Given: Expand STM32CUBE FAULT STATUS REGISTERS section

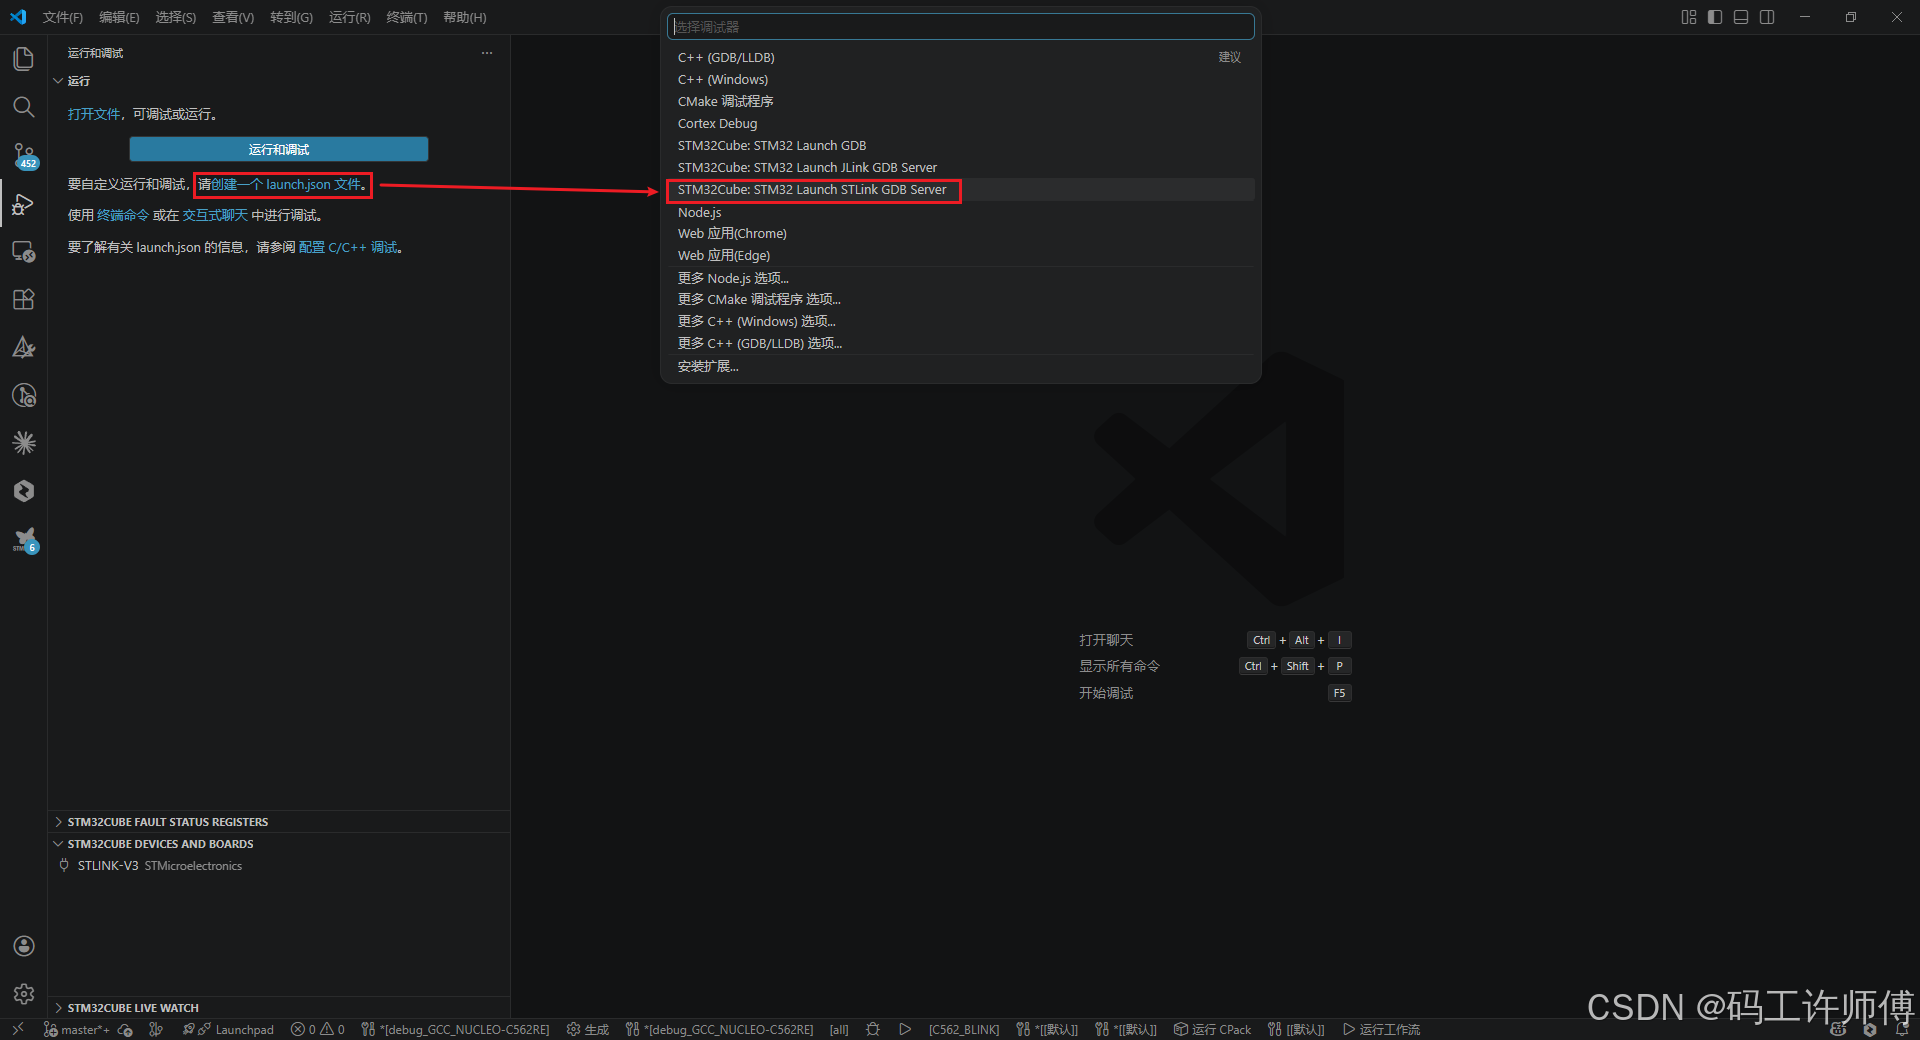Looking at the screenshot, I should [279, 822].
